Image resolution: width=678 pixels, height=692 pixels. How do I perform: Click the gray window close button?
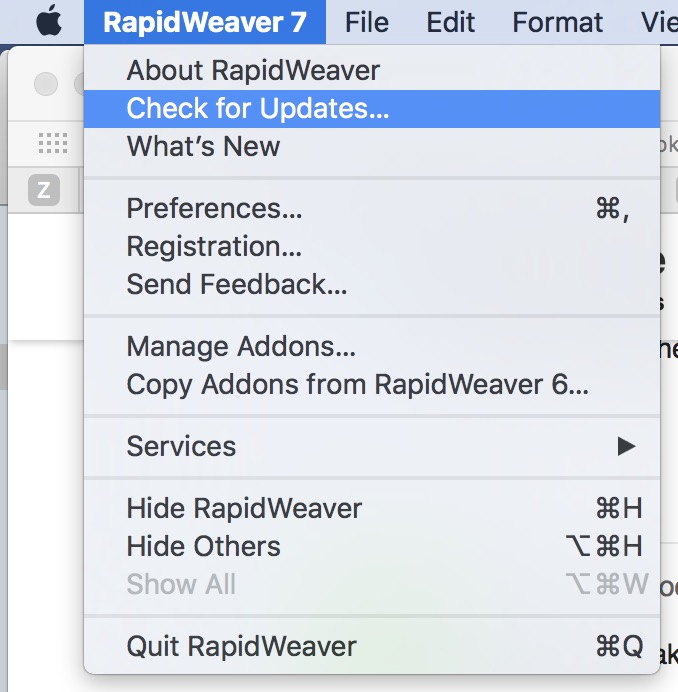(x=46, y=83)
